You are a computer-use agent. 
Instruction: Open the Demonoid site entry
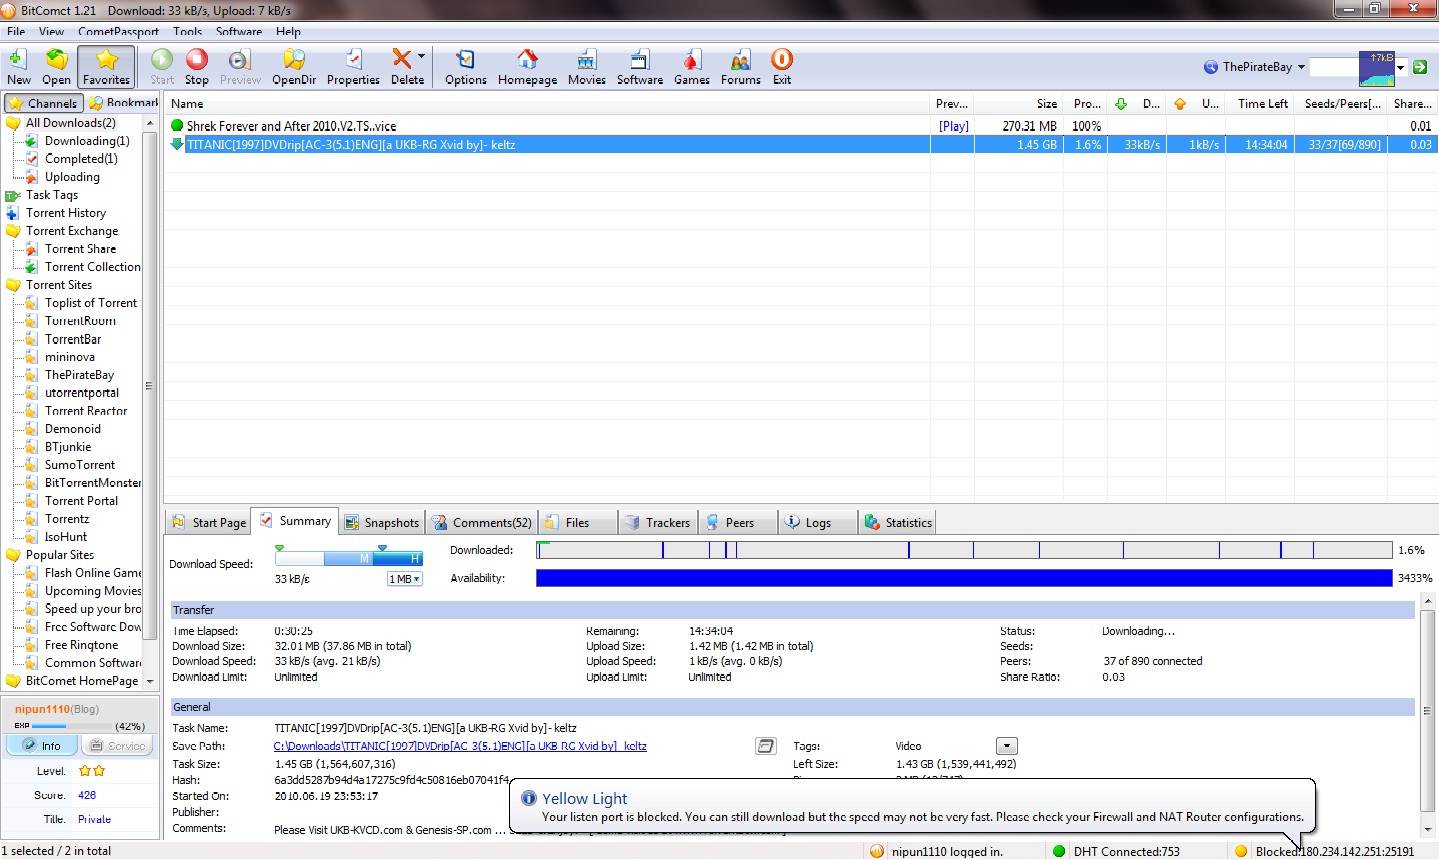click(73, 429)
